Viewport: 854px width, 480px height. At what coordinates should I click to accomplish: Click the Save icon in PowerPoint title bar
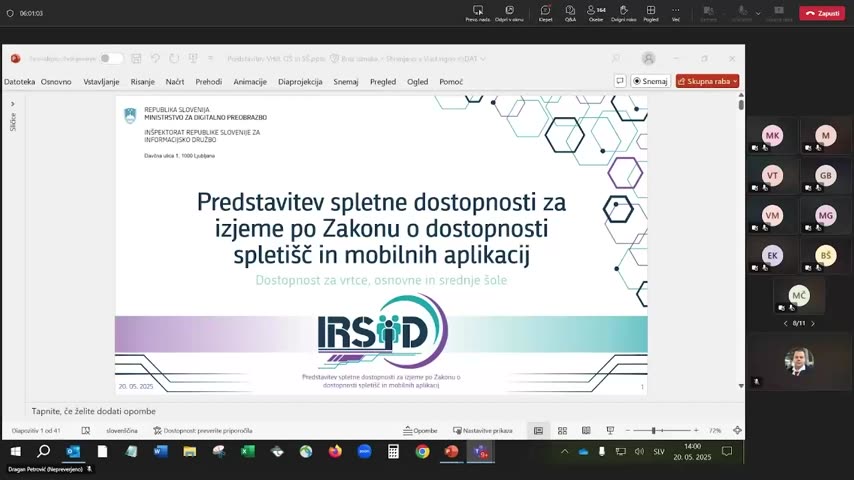coord(136,58)
